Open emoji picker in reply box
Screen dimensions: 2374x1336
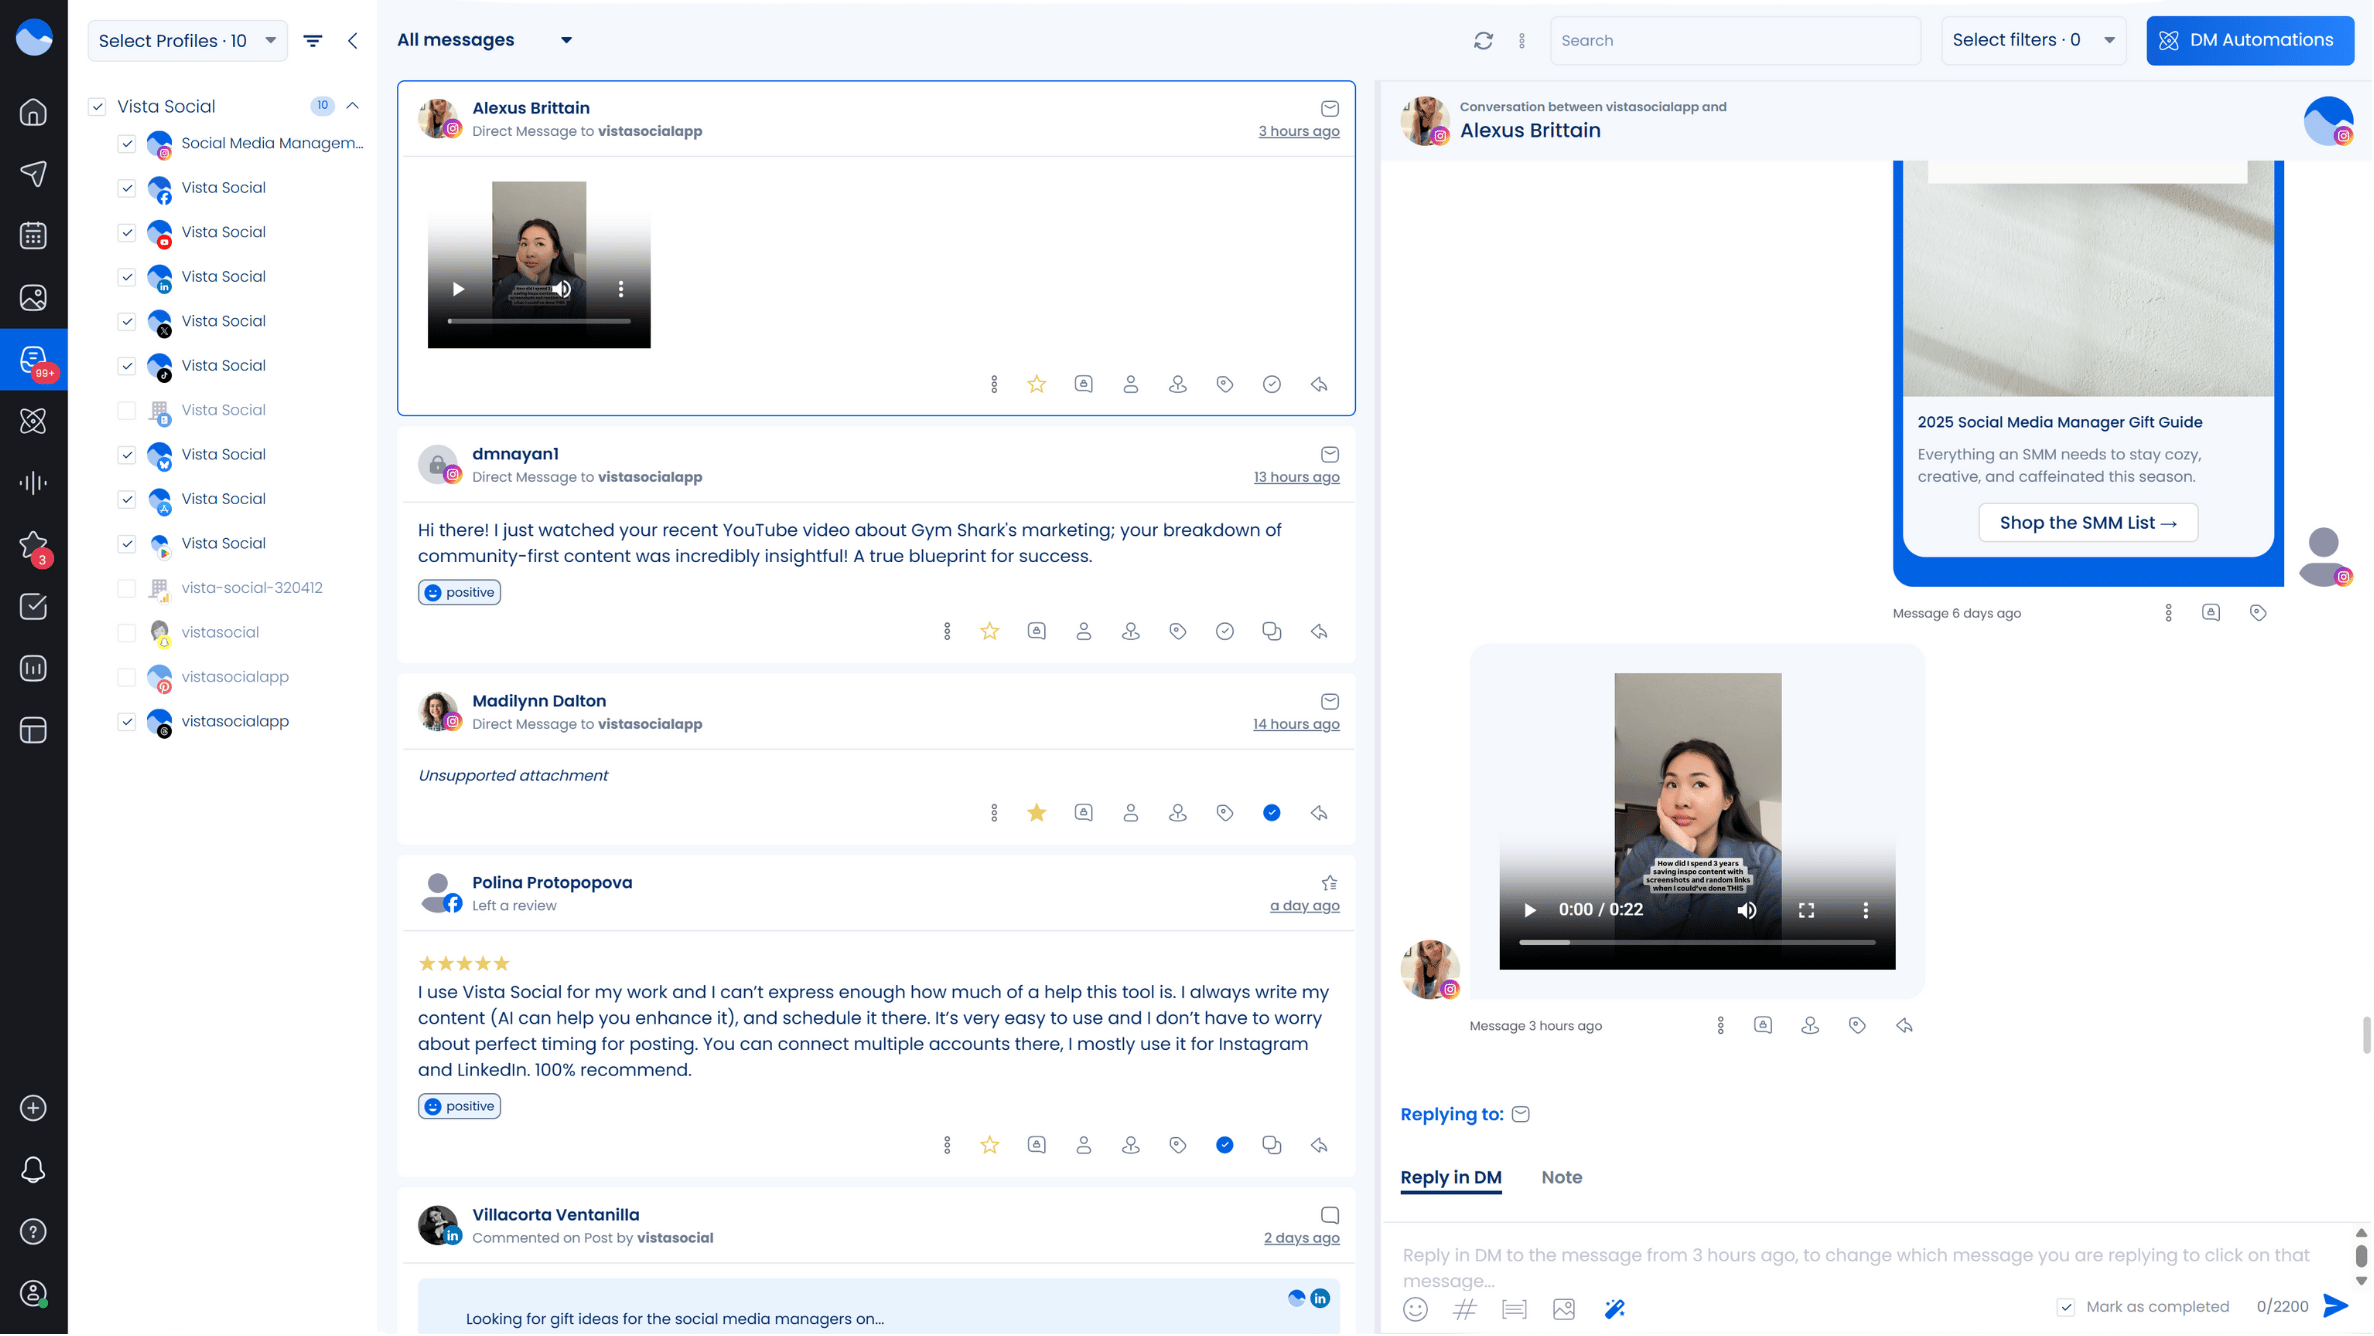point(1416,1310)
